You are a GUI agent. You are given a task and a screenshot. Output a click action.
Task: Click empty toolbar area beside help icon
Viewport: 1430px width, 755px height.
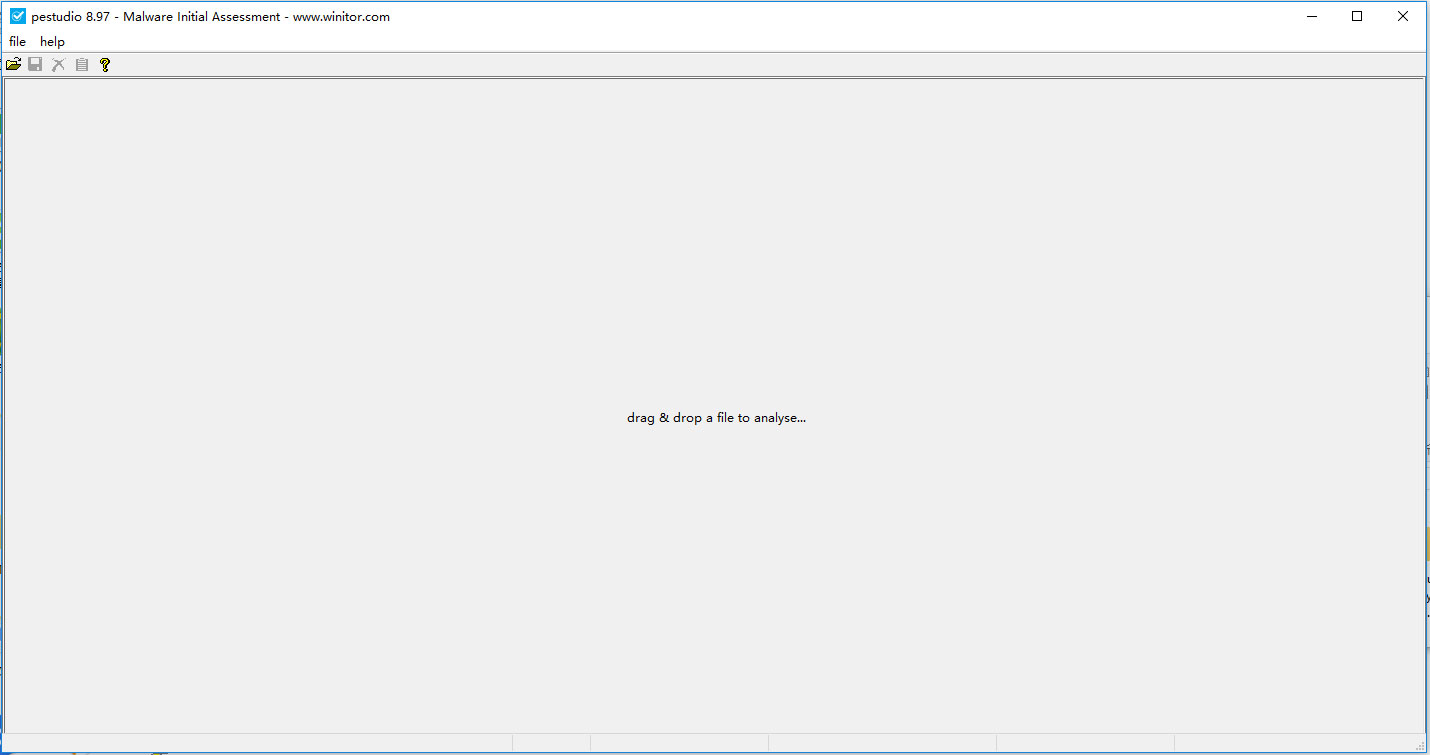pos(760,64)
